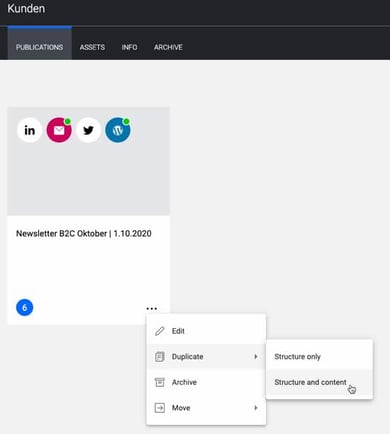Screen dimensions: 390x434
Task: Click the copy icon beside Duplicate
Action: tap(160, 357)
